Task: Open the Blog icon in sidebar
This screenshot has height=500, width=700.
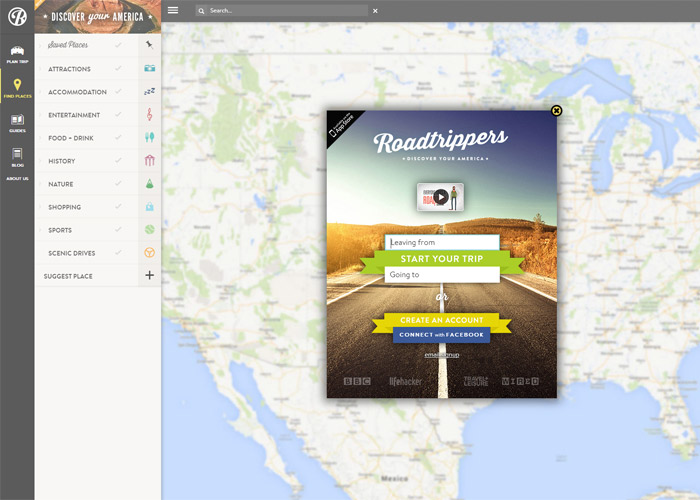Action: pos(17,154)
